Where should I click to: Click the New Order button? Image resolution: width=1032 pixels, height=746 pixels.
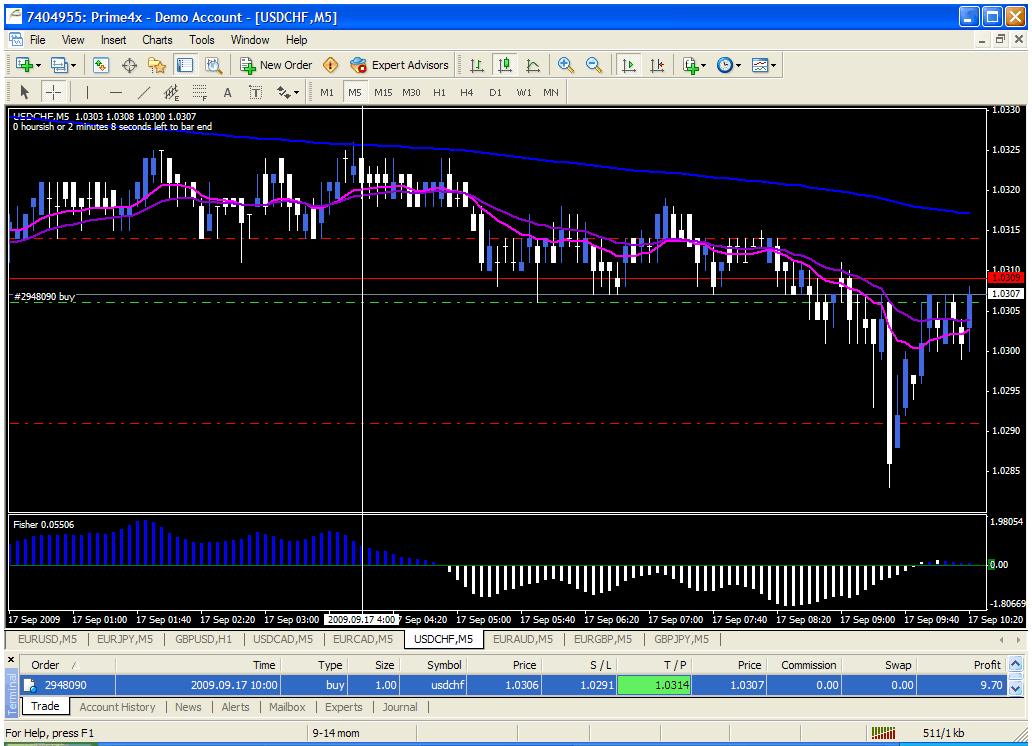click(276, 65)
